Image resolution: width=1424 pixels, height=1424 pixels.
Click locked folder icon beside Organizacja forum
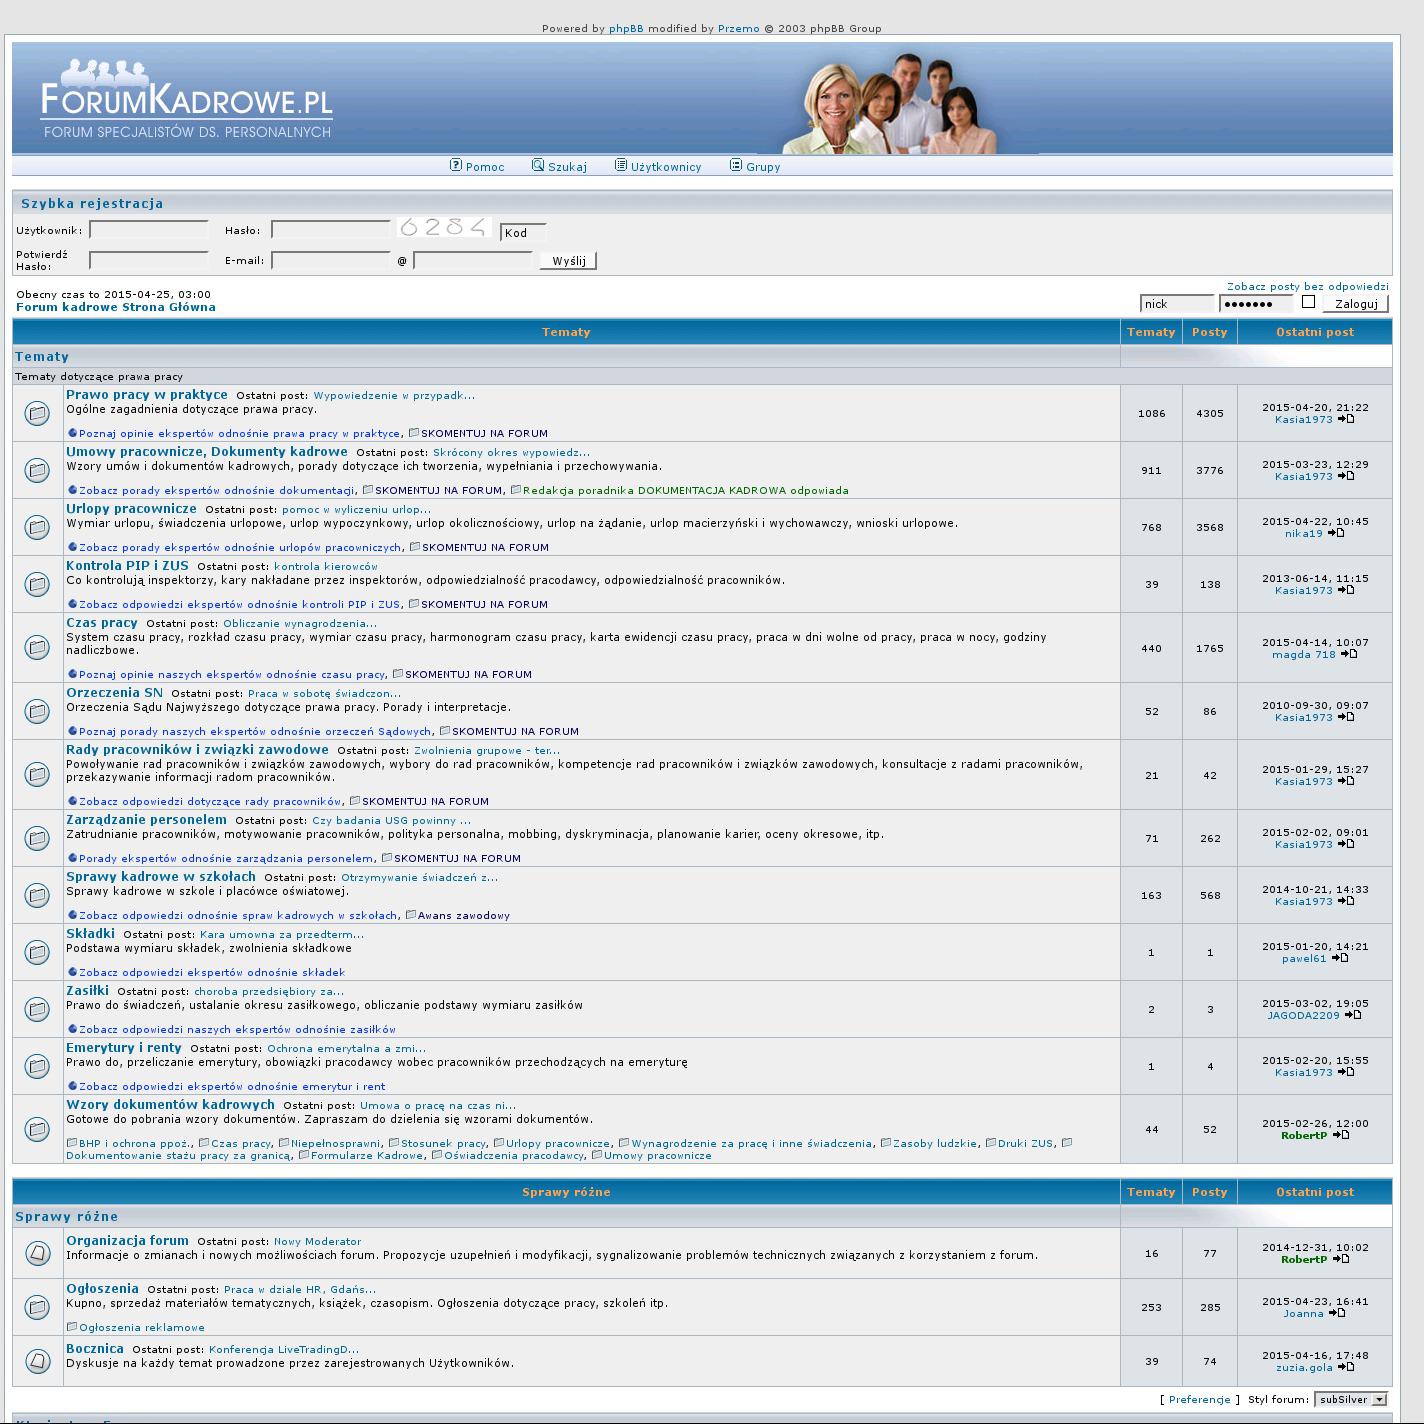(37, 1252)
